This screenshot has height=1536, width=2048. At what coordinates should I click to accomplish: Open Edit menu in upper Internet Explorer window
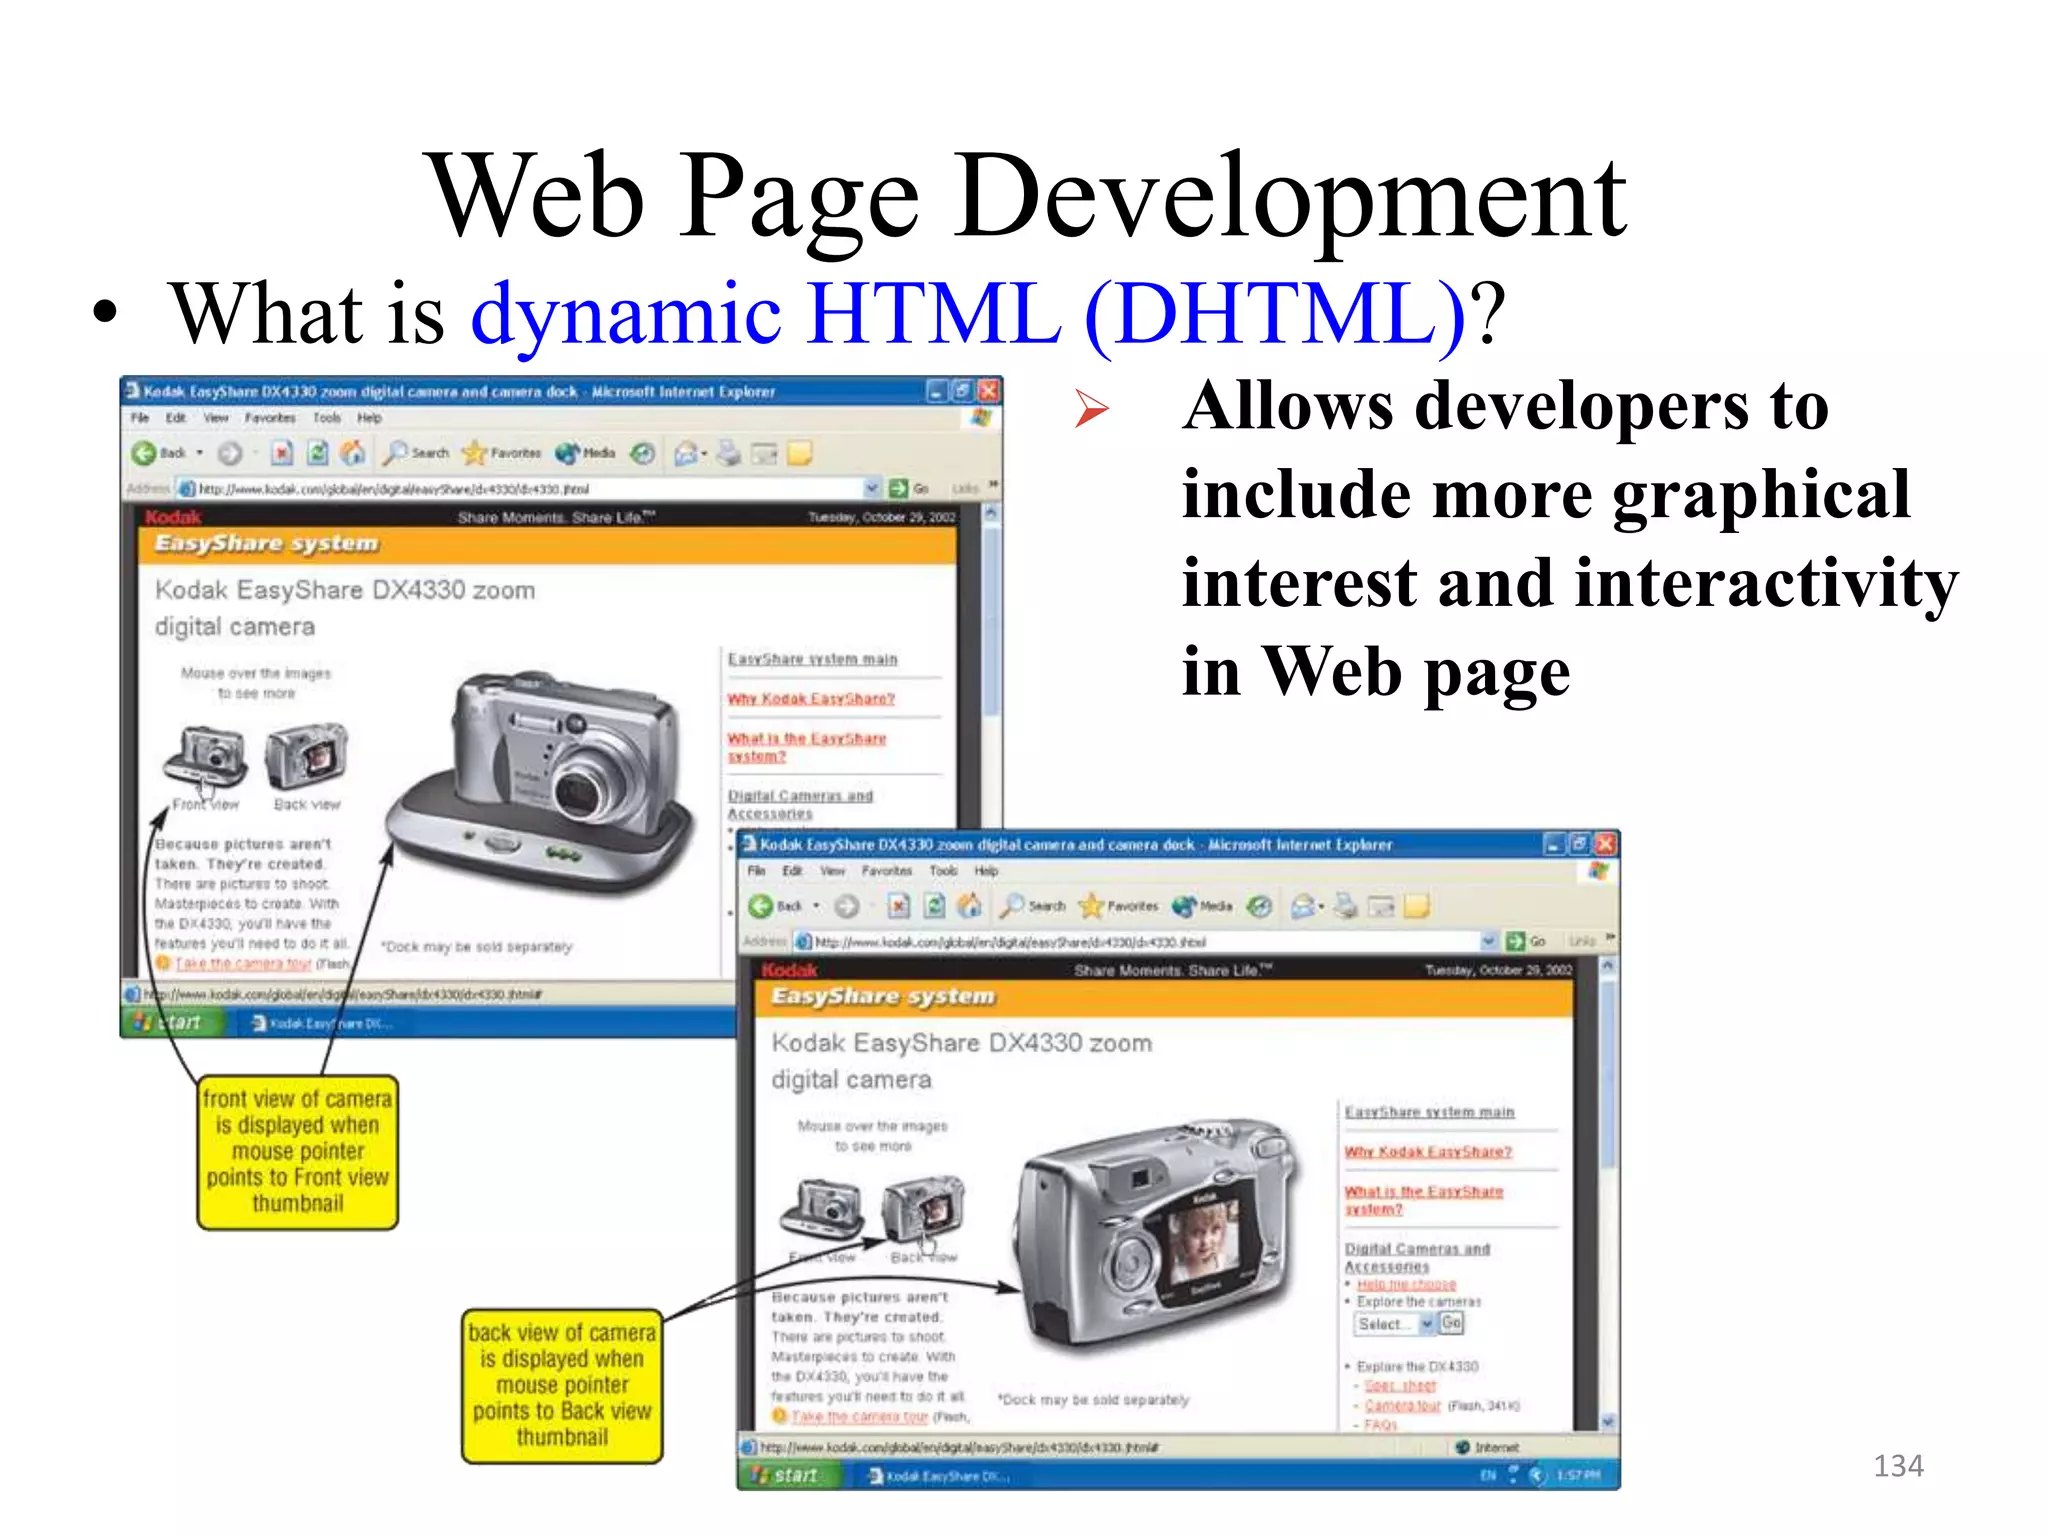(x=176, y=418)
